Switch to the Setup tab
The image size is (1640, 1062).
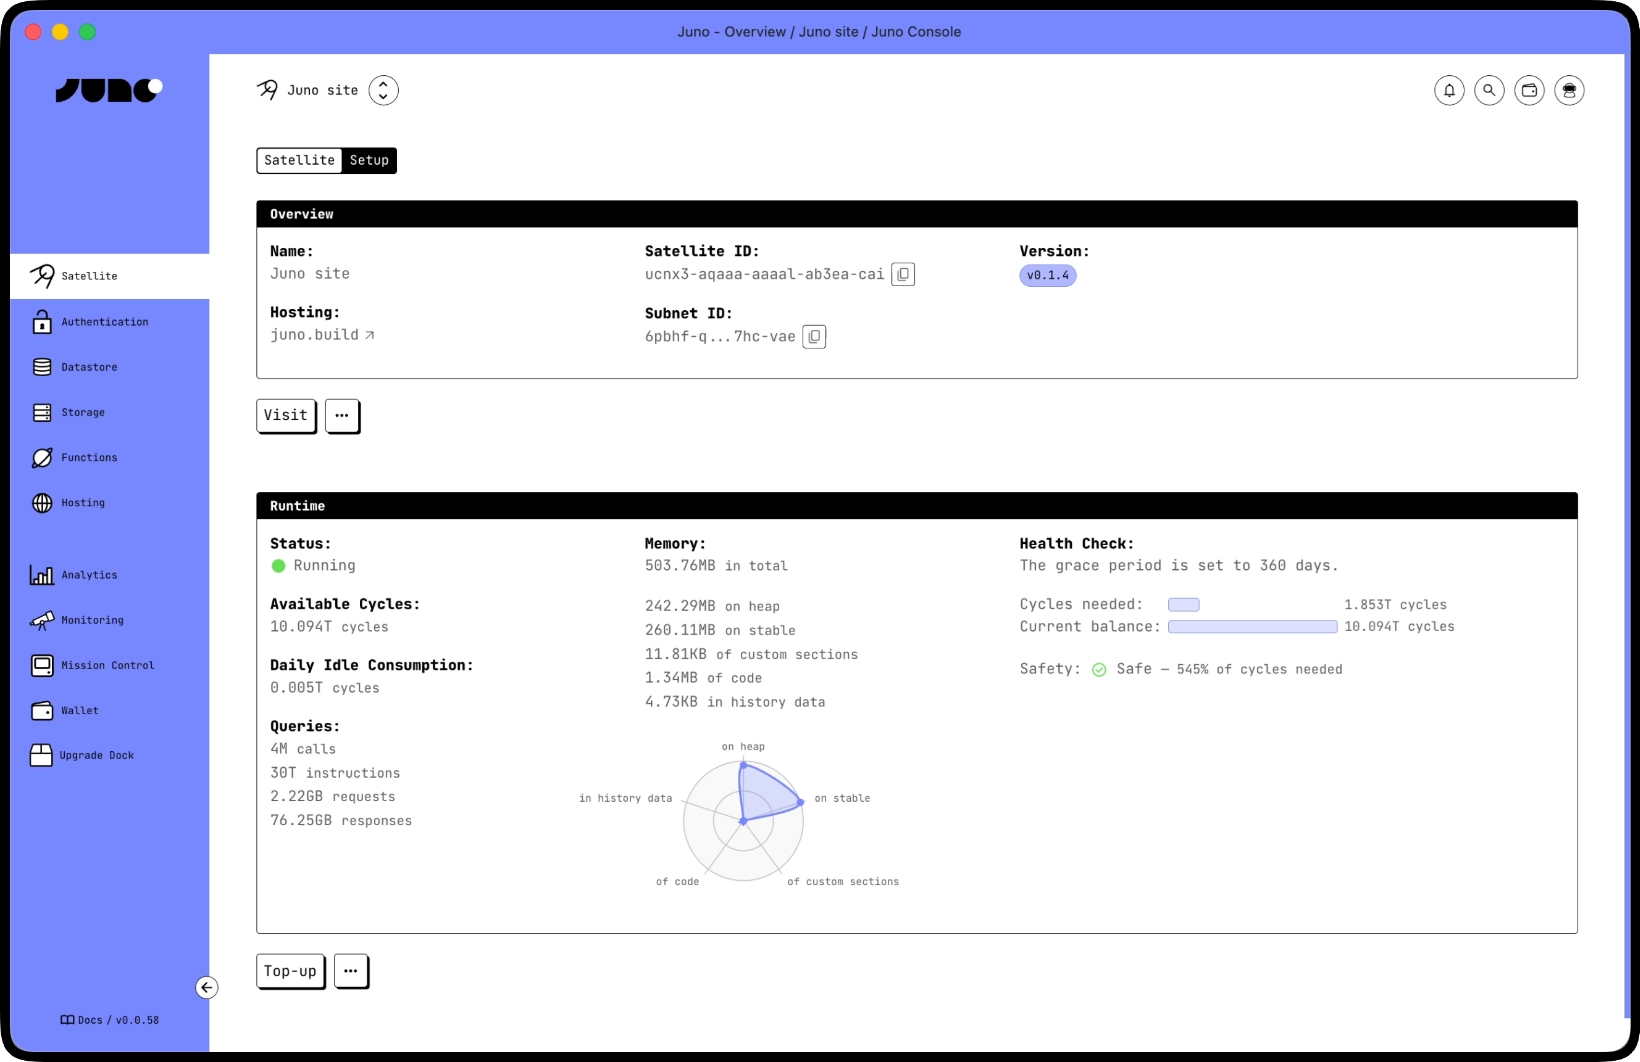pyautogui.click(x=369, y=160)
